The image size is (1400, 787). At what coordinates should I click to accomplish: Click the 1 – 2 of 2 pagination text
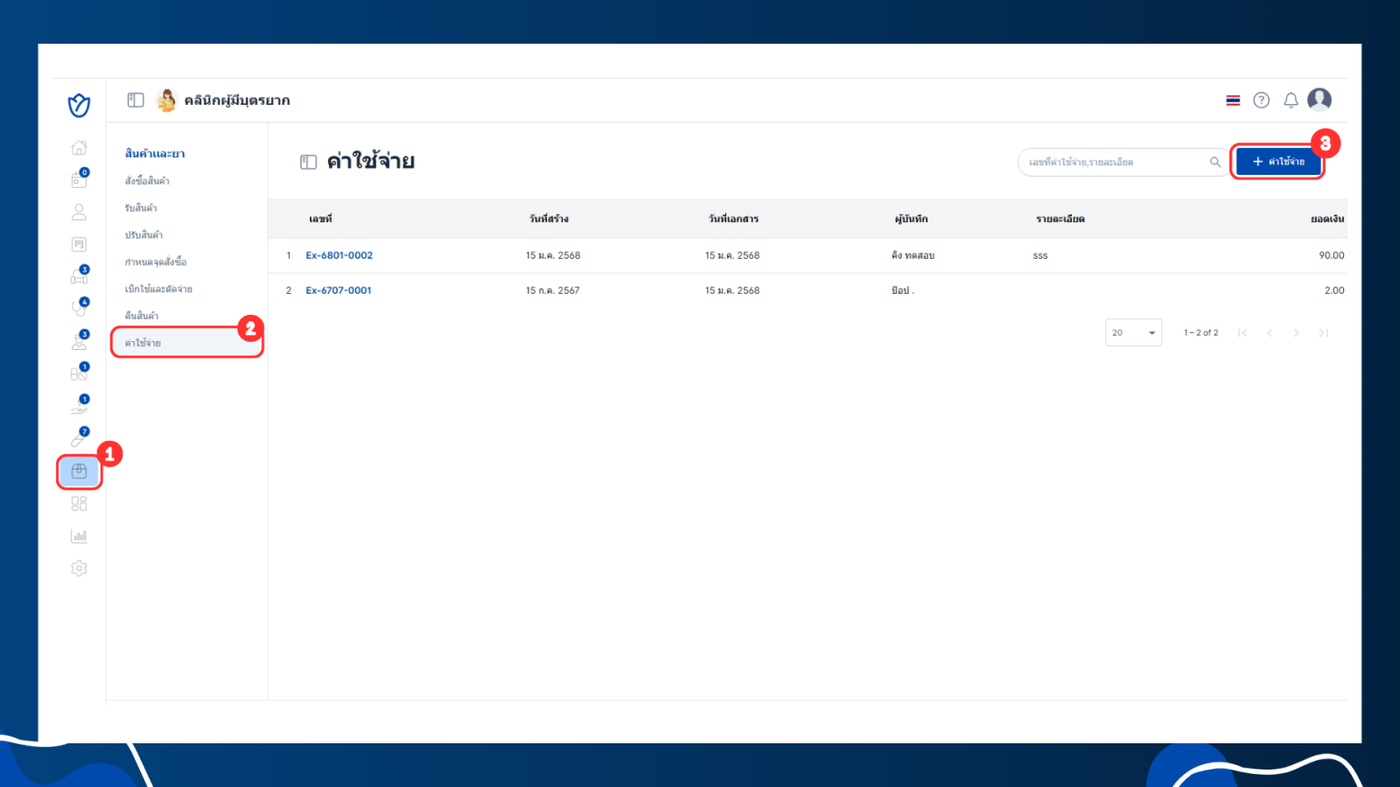(x=1201, y=333)
